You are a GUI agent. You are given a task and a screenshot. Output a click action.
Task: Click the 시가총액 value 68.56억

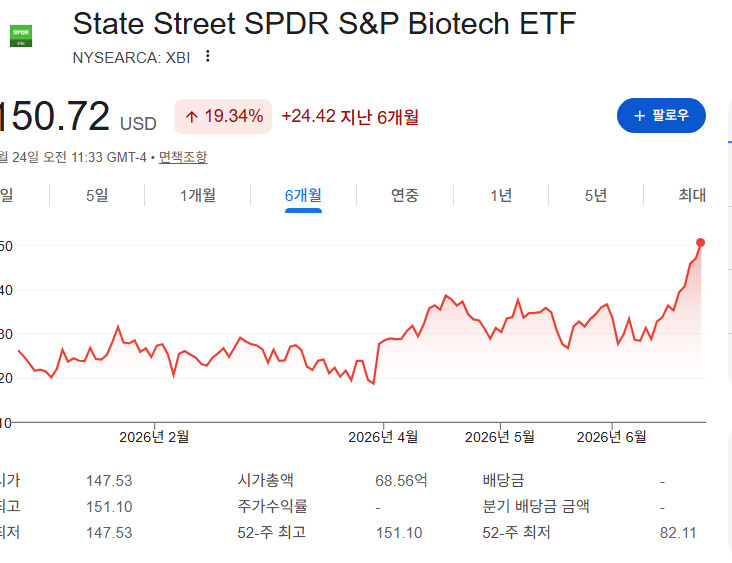click(x=401, y=480)
